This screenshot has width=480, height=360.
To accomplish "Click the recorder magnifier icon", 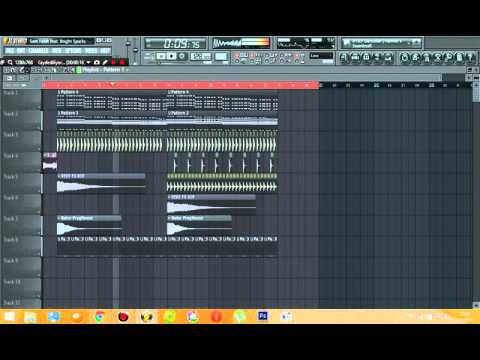I will (x=10, y=62).
